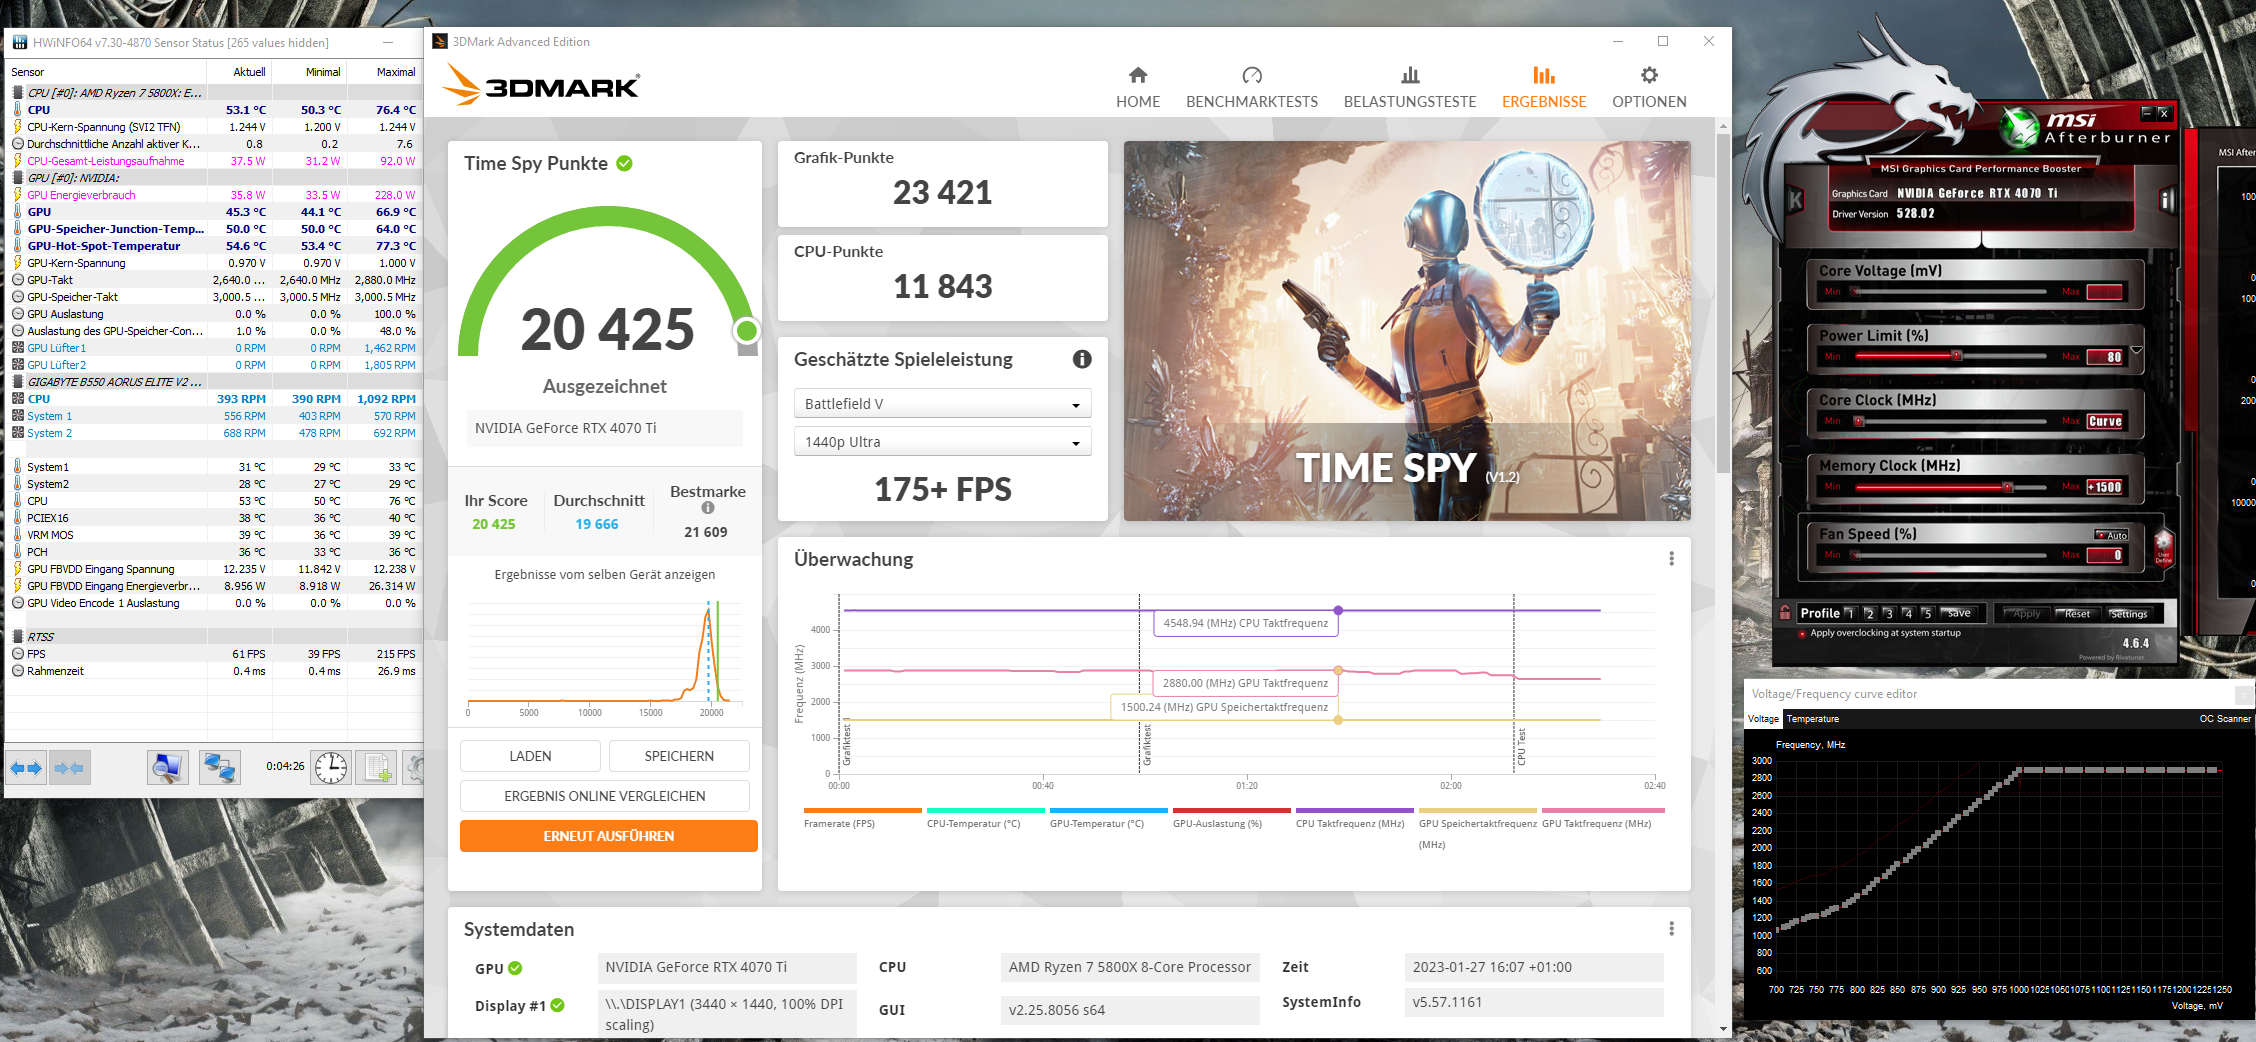This screenshot has height=1042, width=2256.
Task: Collapse the CPU [#0]: AMD Ryzen 7 5800X group
Action: coord(17,93)
